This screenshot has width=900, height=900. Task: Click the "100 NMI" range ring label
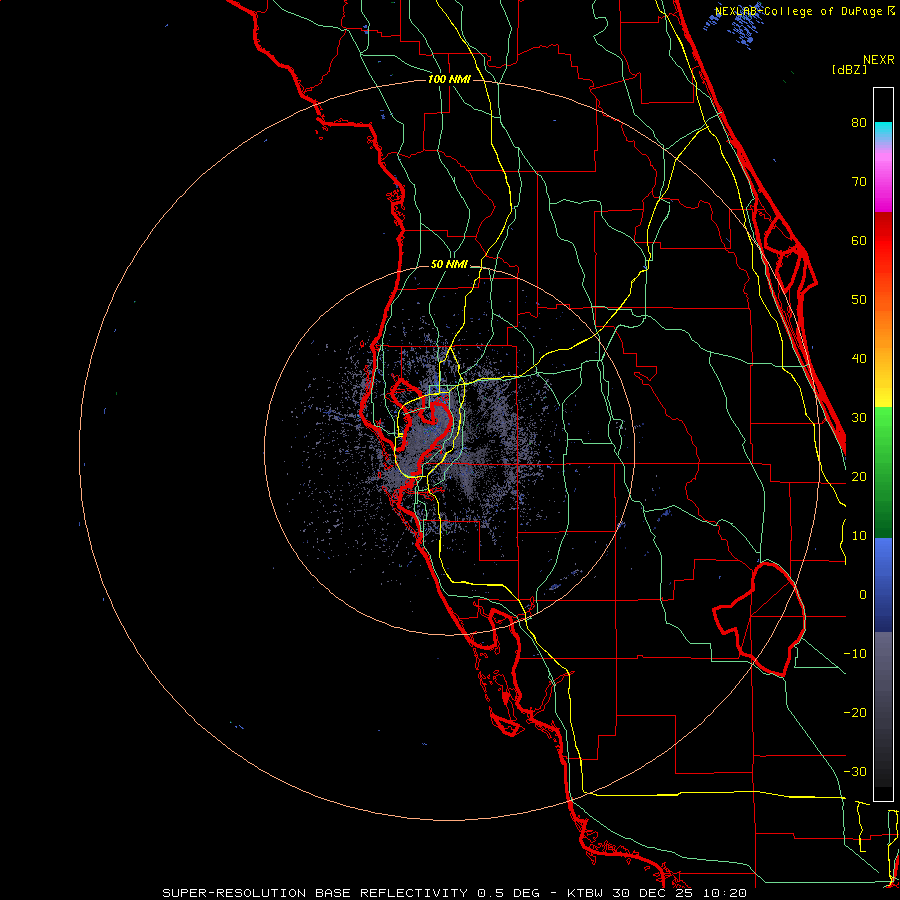pyautogui.click(x=449, y=79)
